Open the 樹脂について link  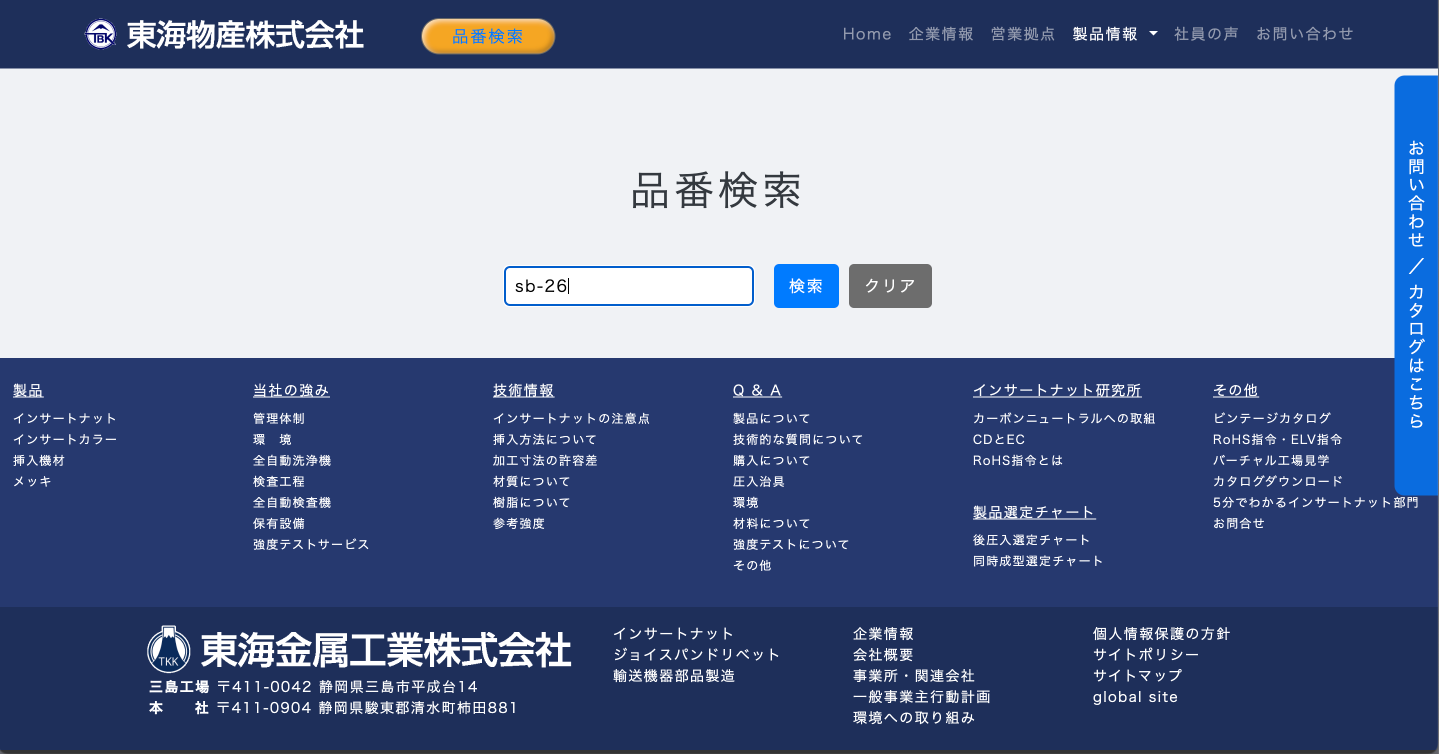click(532, 503)
